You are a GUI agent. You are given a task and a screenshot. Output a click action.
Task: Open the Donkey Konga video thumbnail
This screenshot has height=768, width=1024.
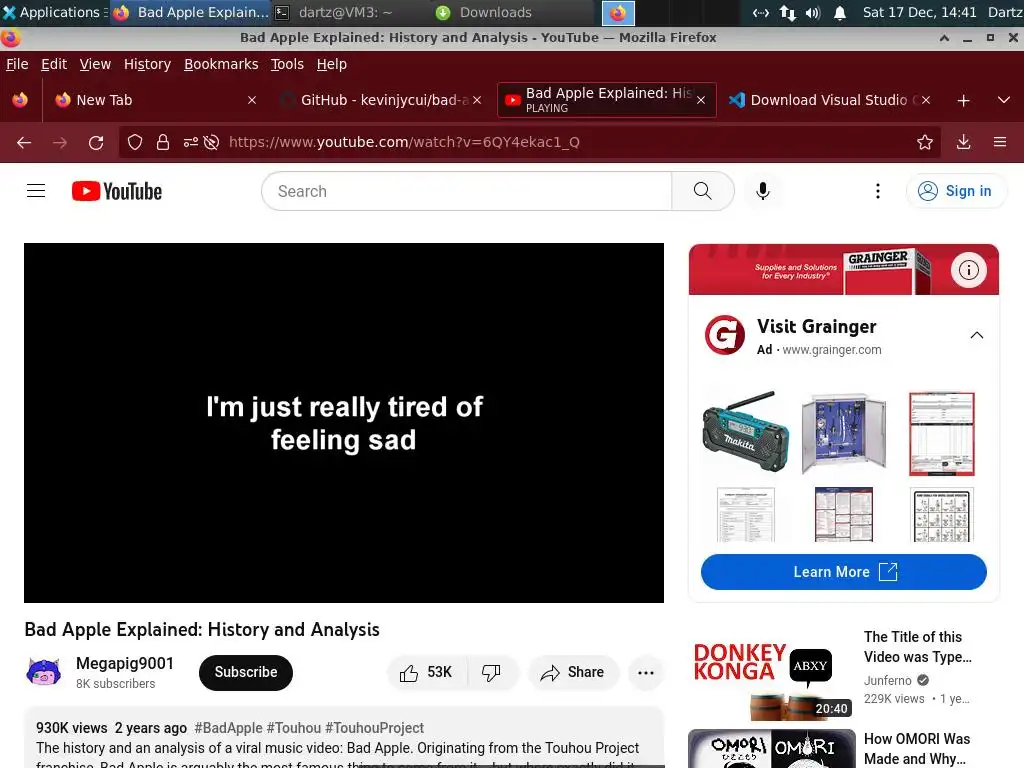771,675
